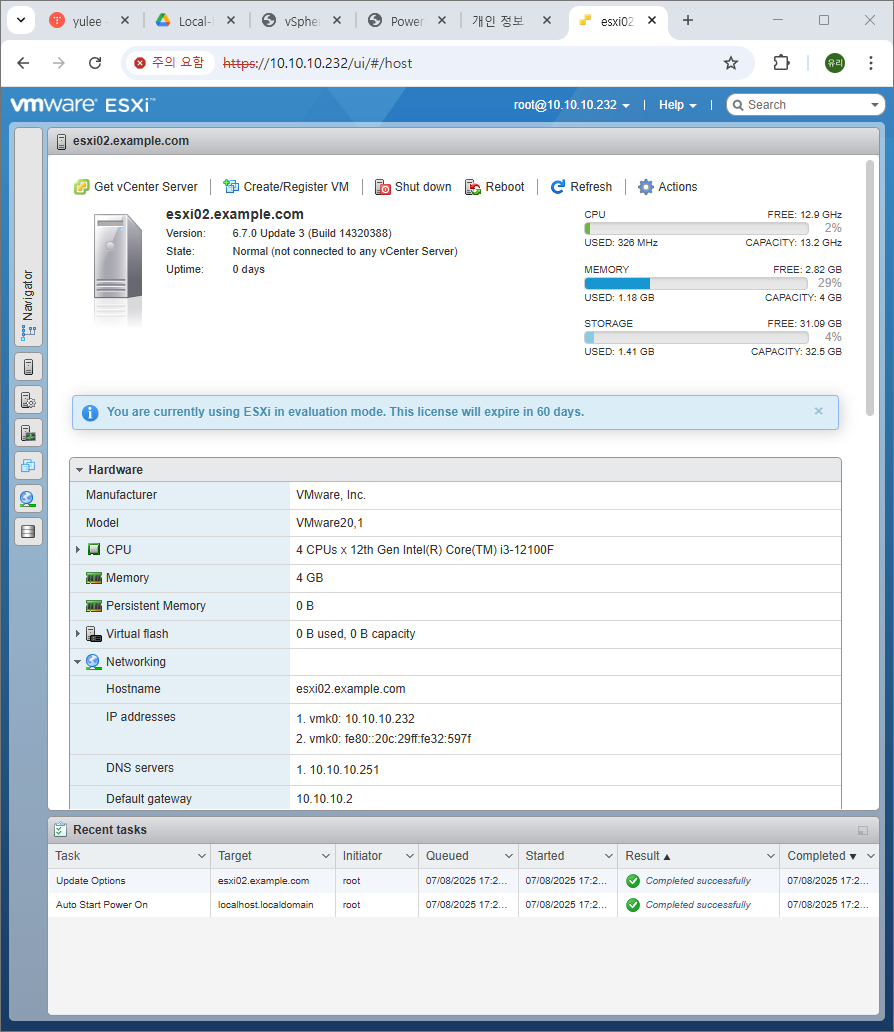This screenshot has height=1032, width=894.
Task: Expand the collapsed Navigator panel
Action: click(28, 237)
